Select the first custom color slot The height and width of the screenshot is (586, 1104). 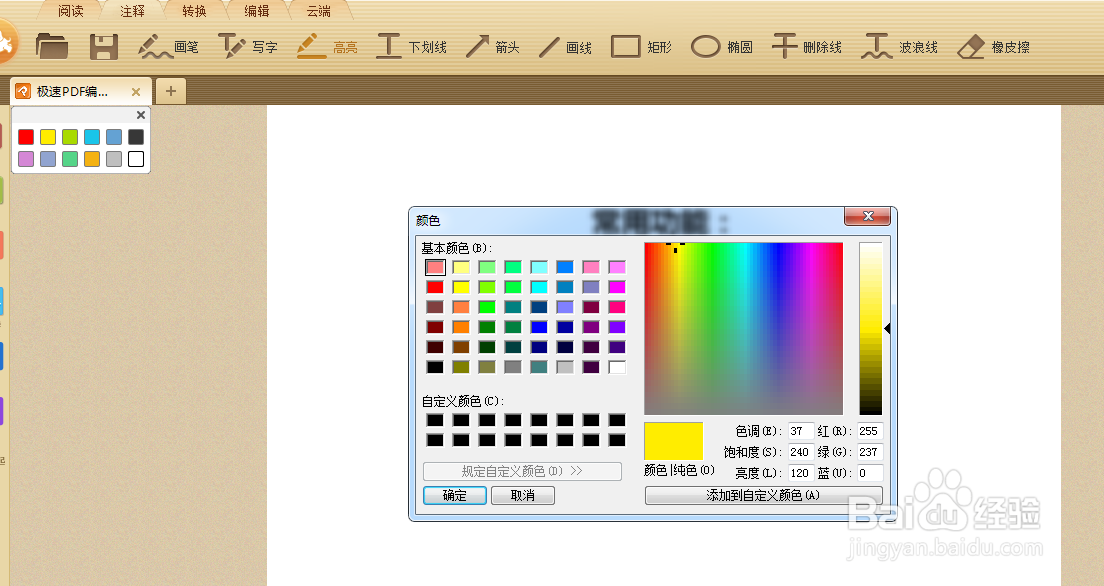pyautogui.click(x=435, y=420)
